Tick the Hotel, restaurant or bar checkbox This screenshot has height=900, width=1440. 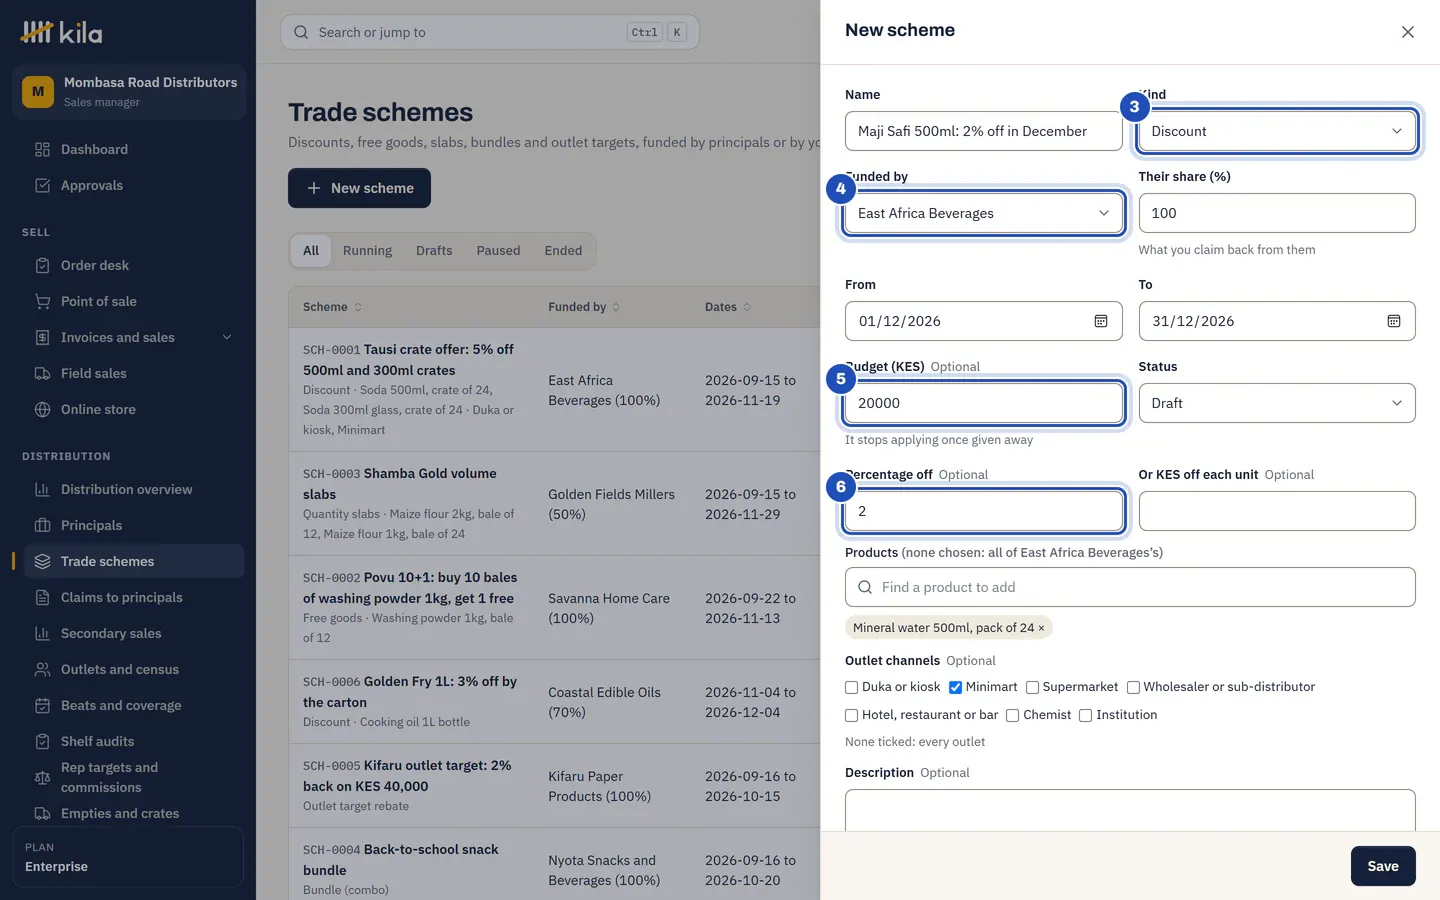[x=852, y=715]
